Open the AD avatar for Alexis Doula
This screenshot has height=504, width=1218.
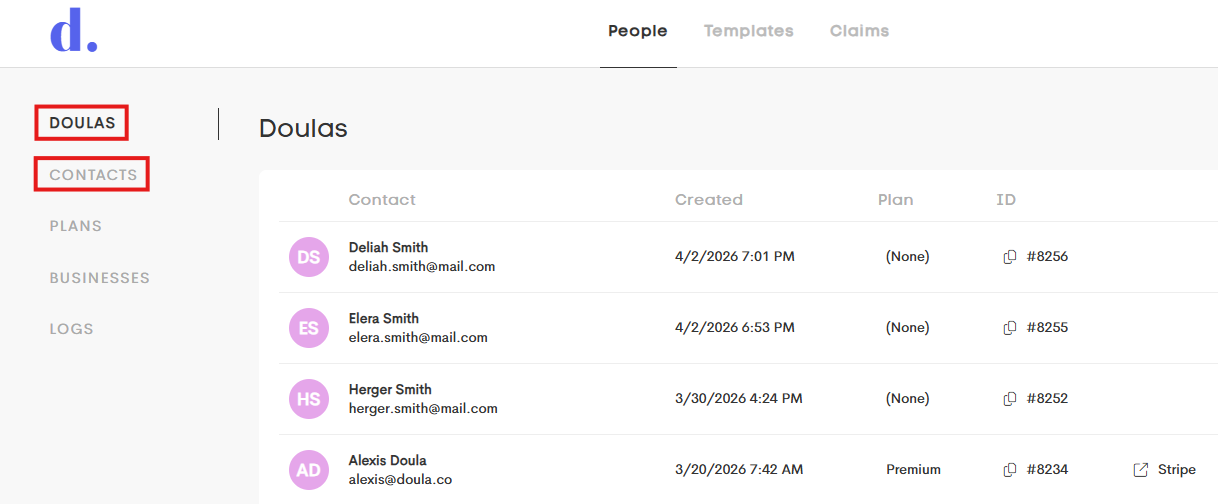[x=309, y=470]
